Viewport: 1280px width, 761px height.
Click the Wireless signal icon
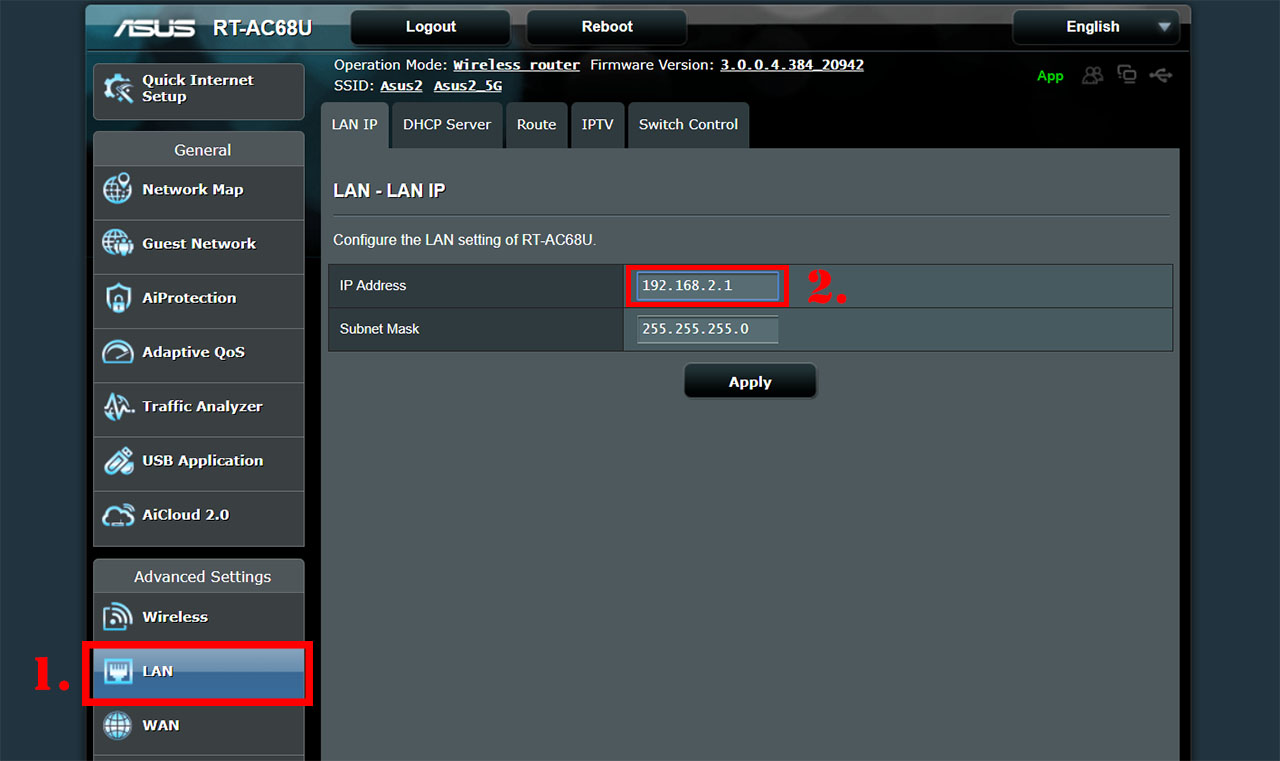pyautogui.click(x=118, y=617)
